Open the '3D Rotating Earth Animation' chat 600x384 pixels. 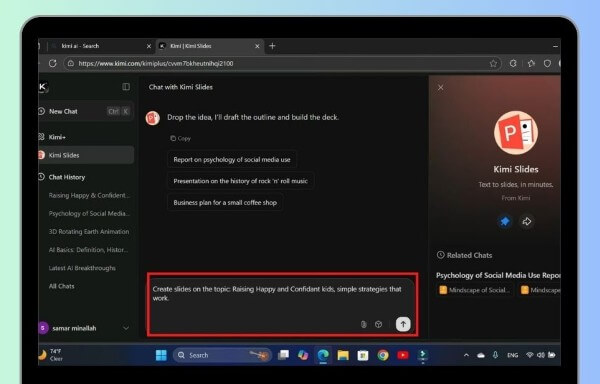point(89,231)
